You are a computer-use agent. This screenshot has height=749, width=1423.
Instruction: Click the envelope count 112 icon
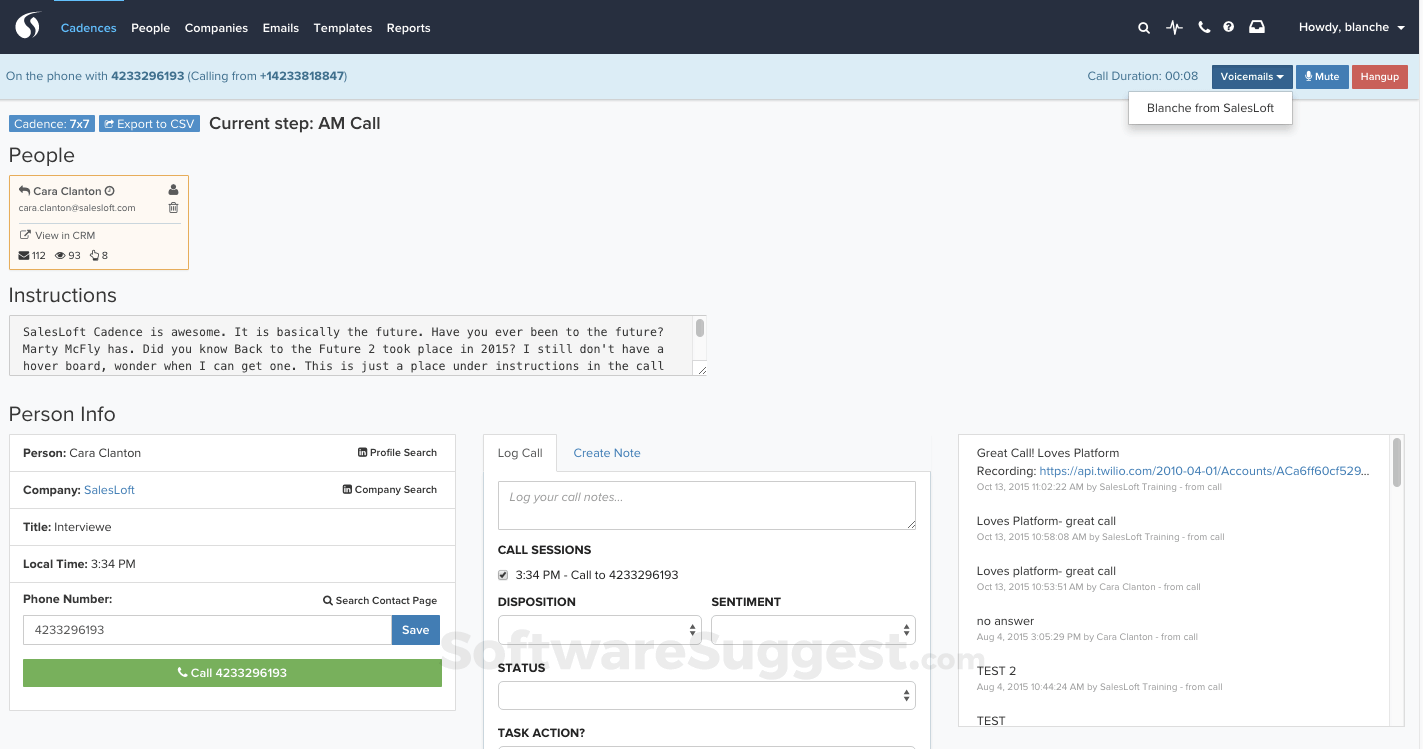(24, 256)
